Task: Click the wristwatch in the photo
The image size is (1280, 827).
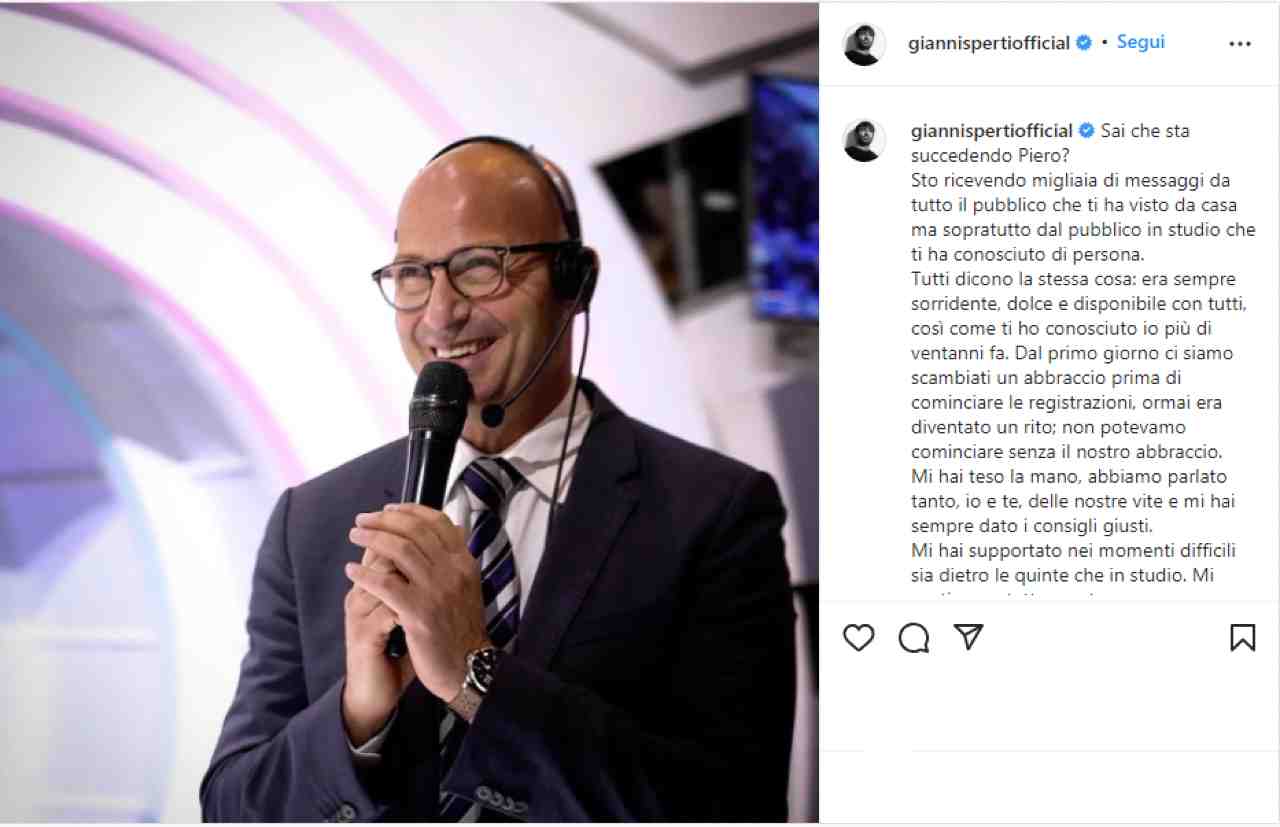Action: pyautogui.click(x=477, y=680)
